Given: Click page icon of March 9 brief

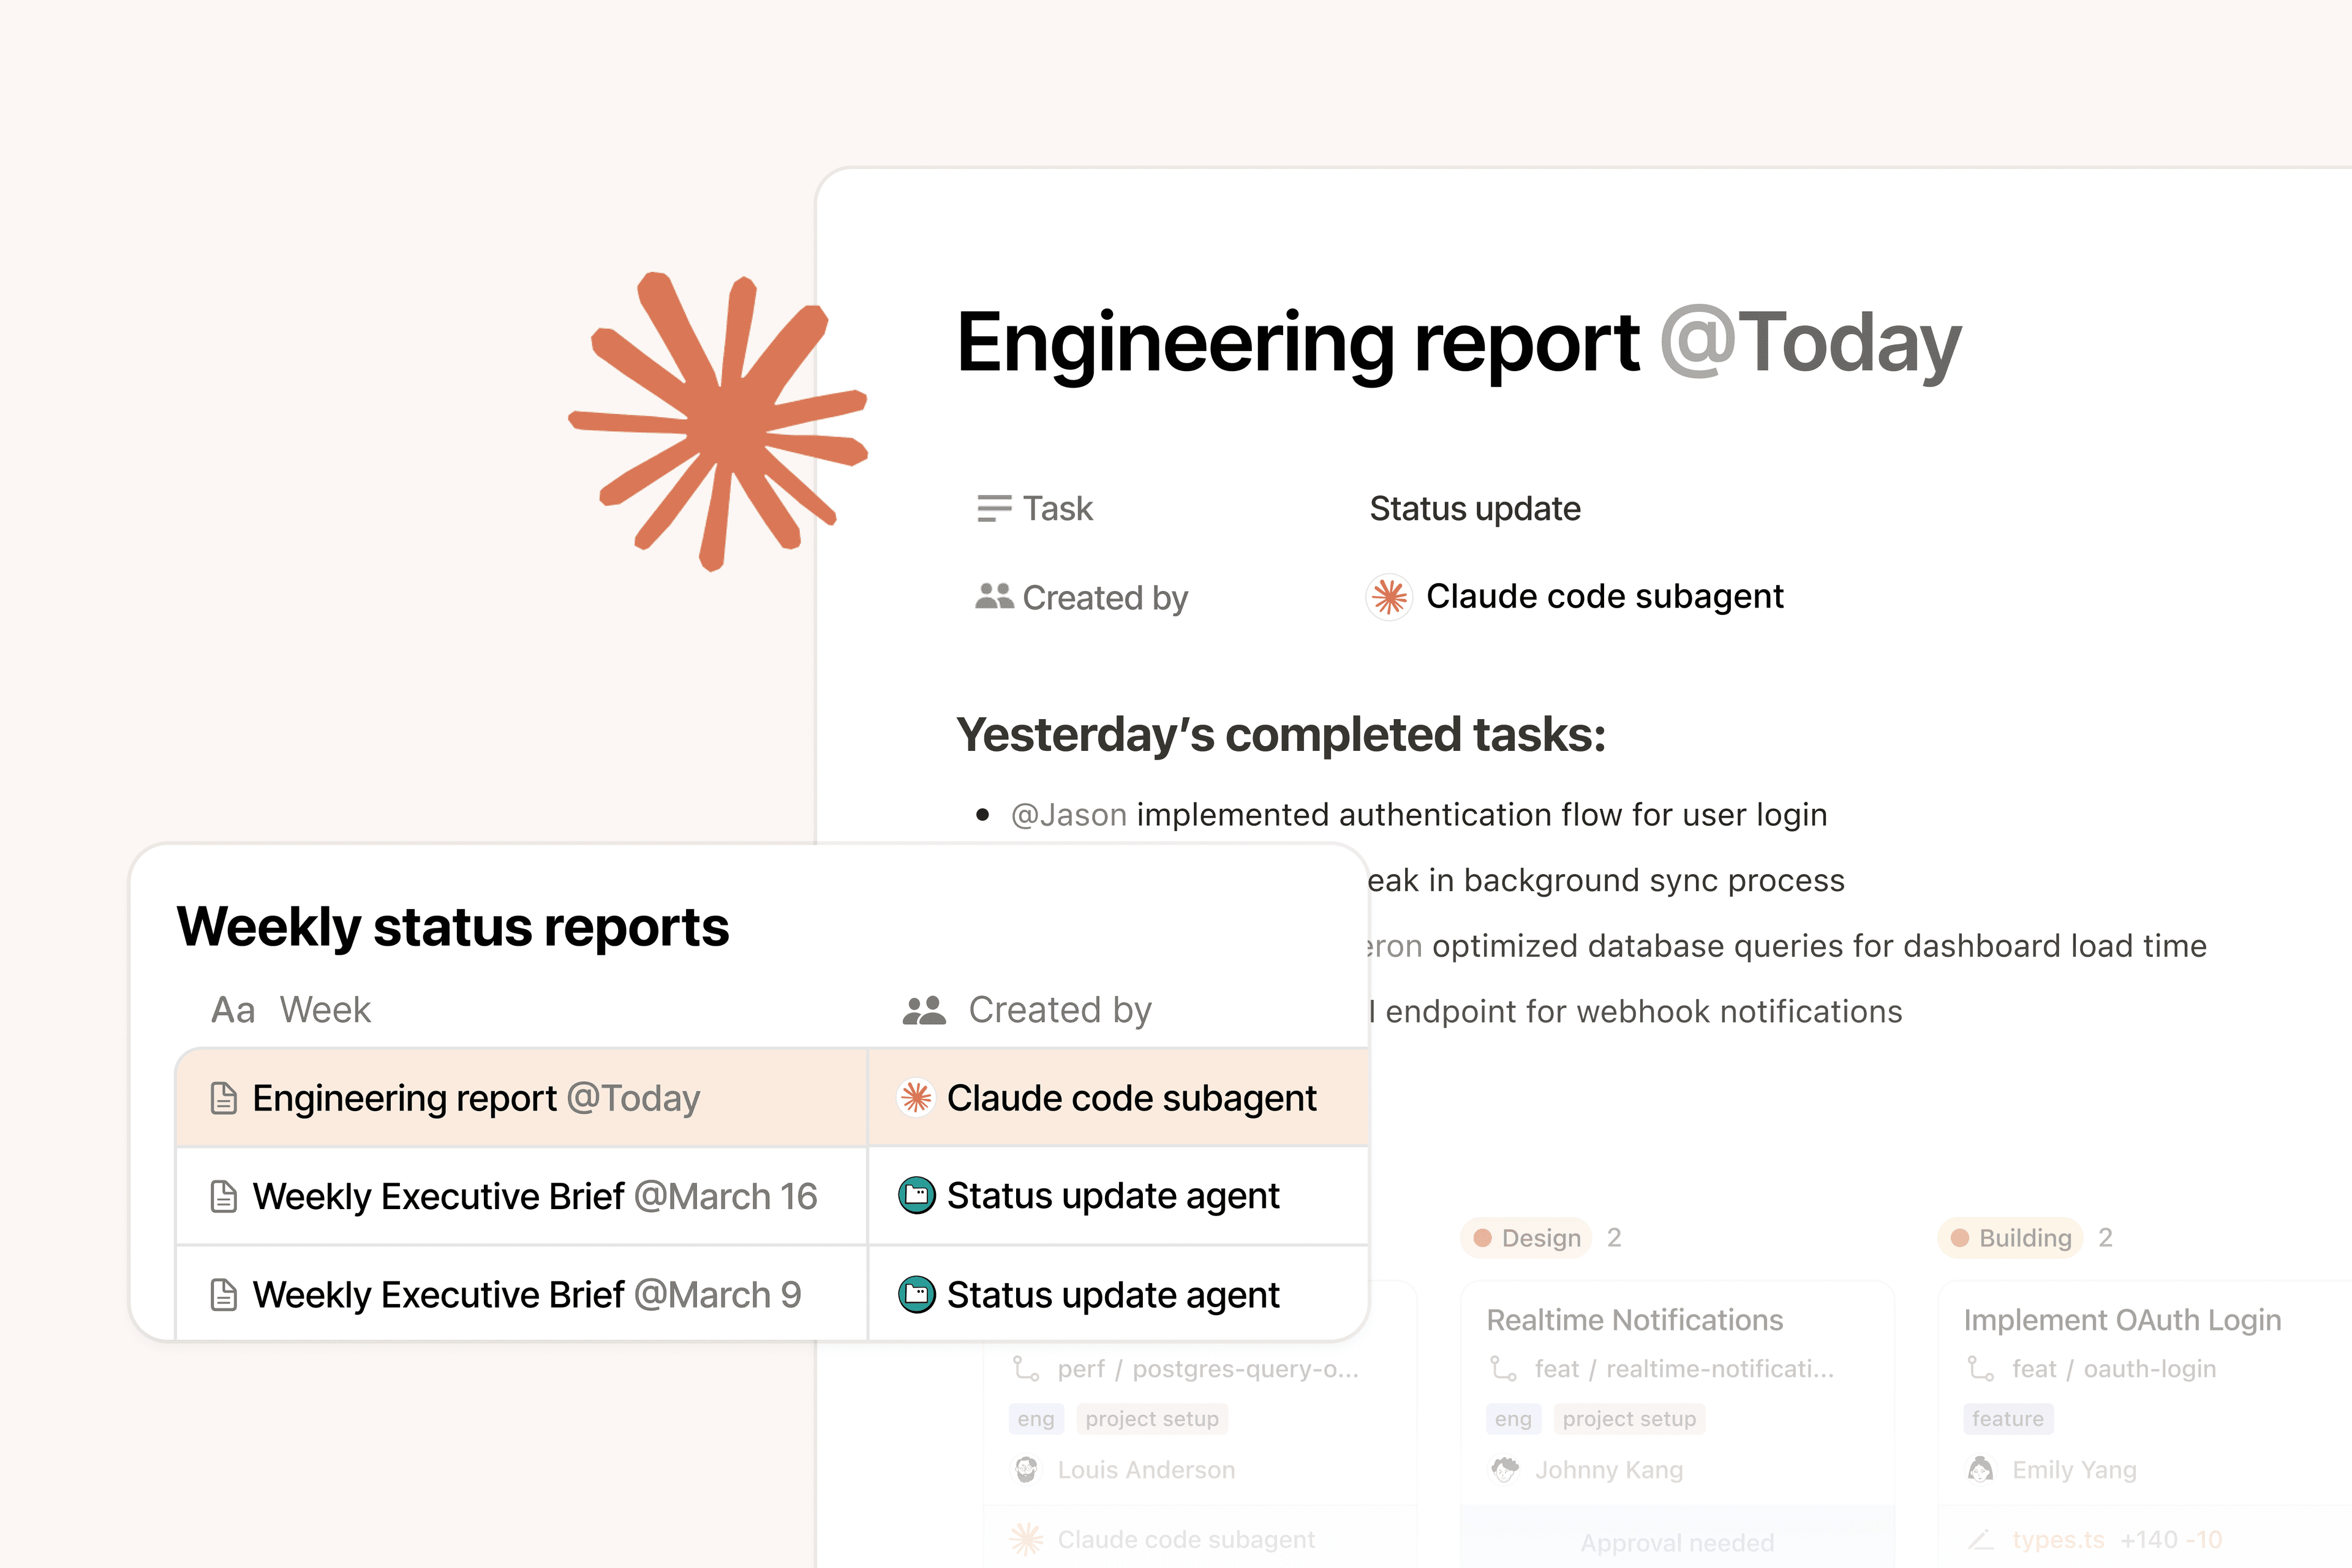Looking at the screenshot, I should (224, 1295).
